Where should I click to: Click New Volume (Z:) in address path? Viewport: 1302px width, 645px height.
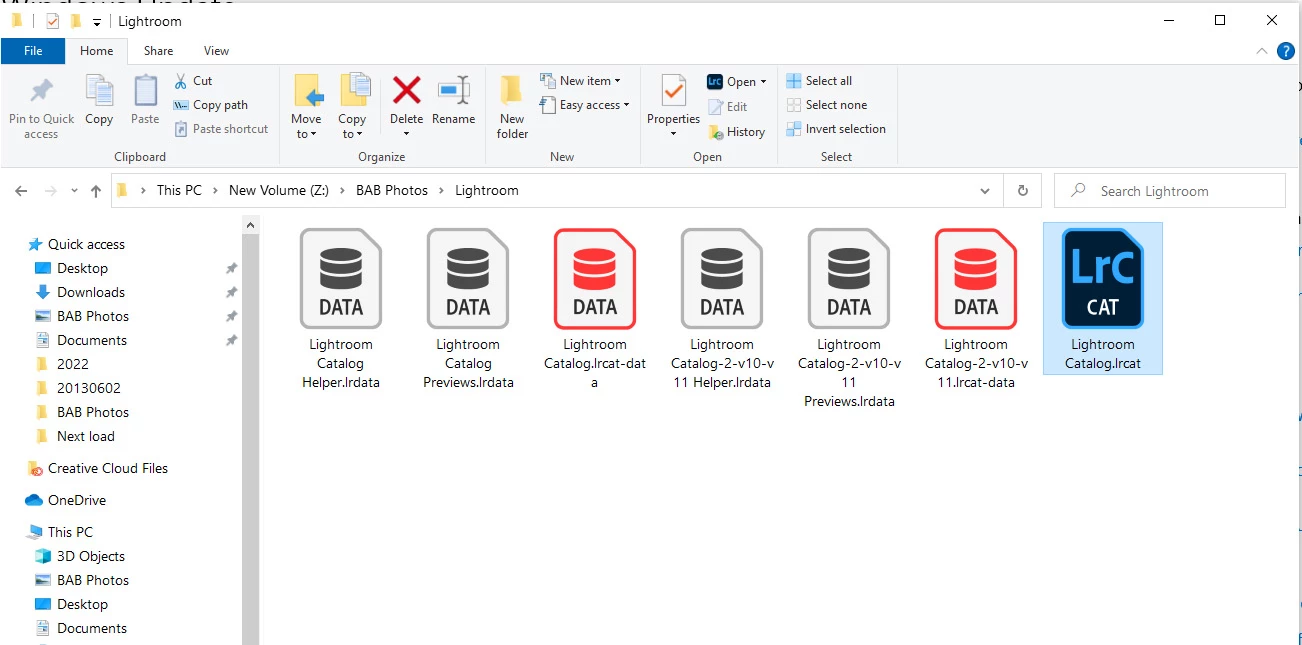click(x=280, y=190)
